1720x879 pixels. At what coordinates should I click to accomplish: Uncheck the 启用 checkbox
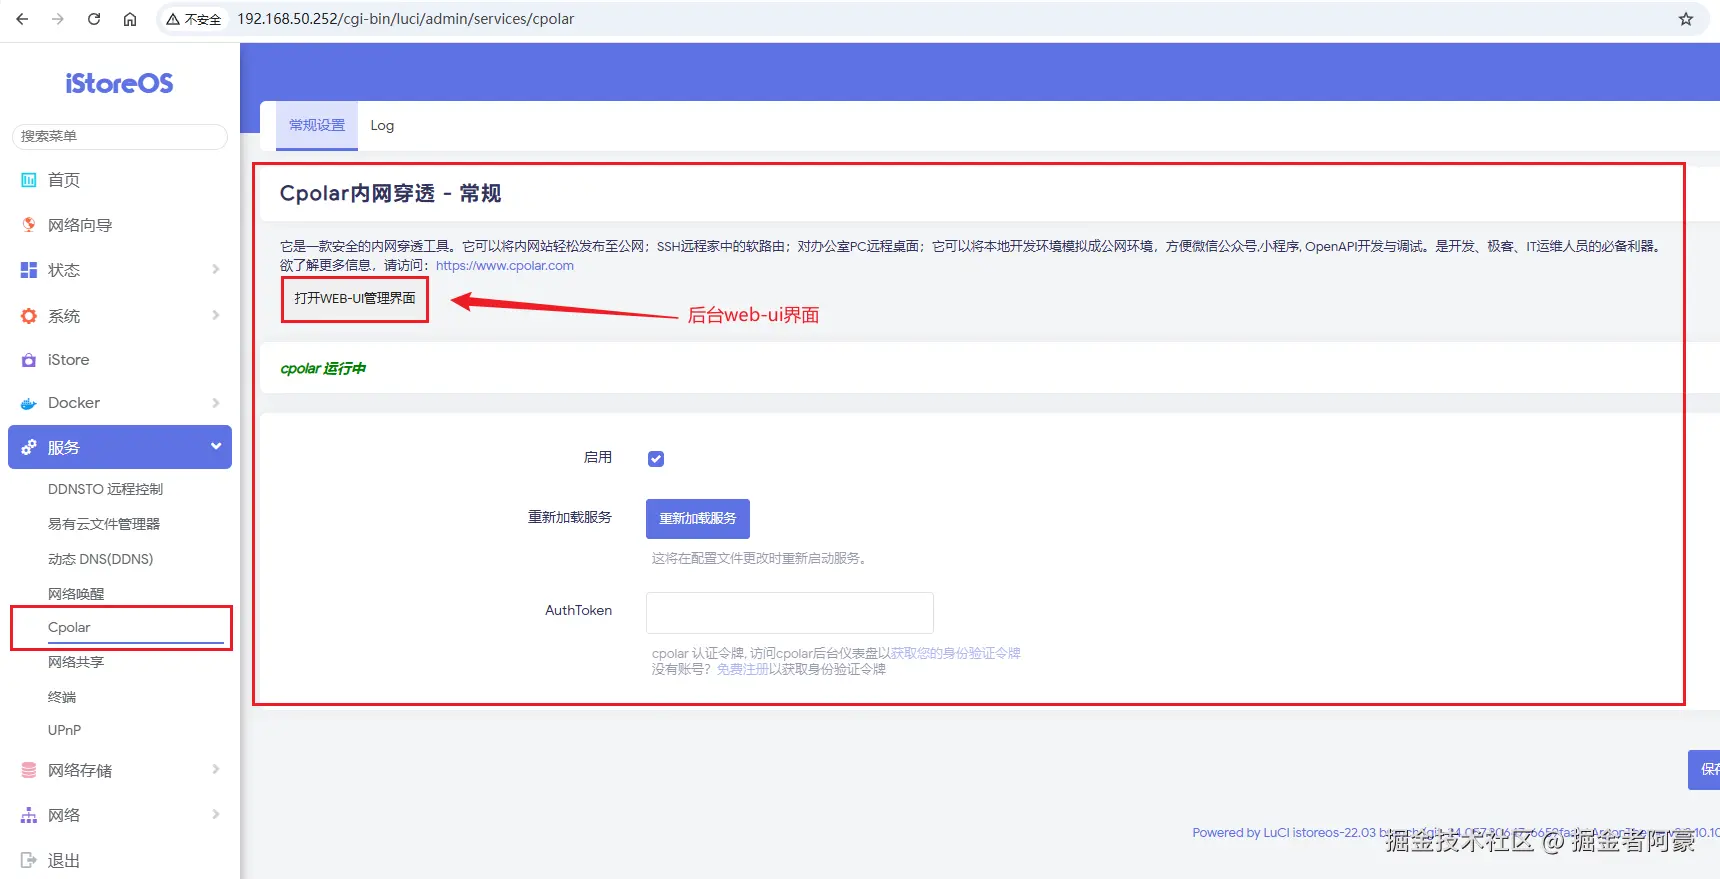coord(656,459)
